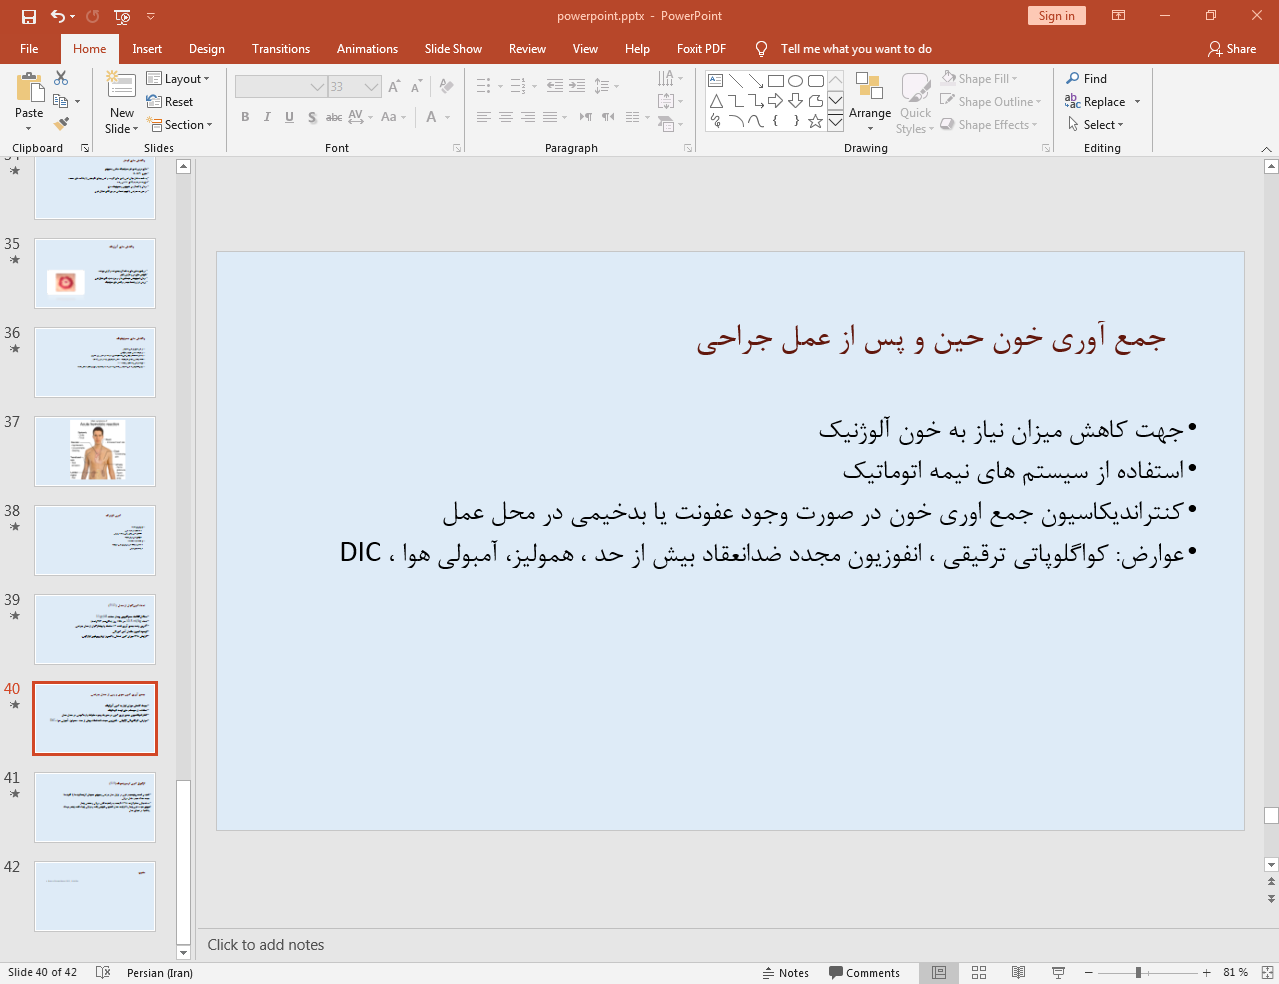Switch to the Design tab
Viewport: 1279px width, 984px height.
click(207, 49)
